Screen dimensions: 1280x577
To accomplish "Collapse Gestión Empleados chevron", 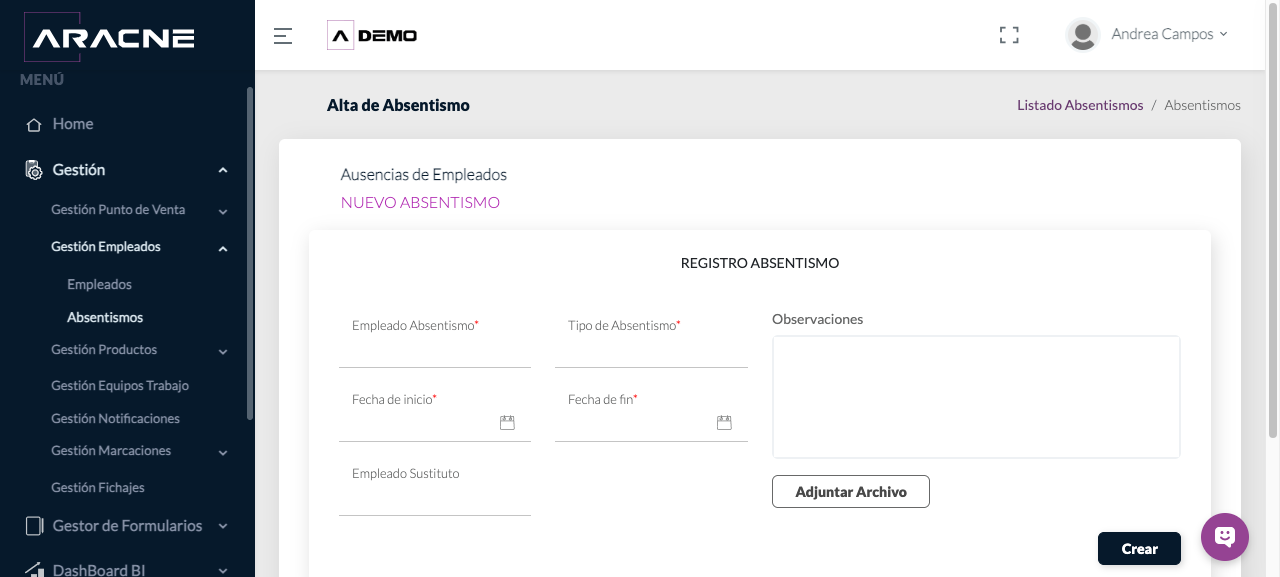I will point(223,248).
